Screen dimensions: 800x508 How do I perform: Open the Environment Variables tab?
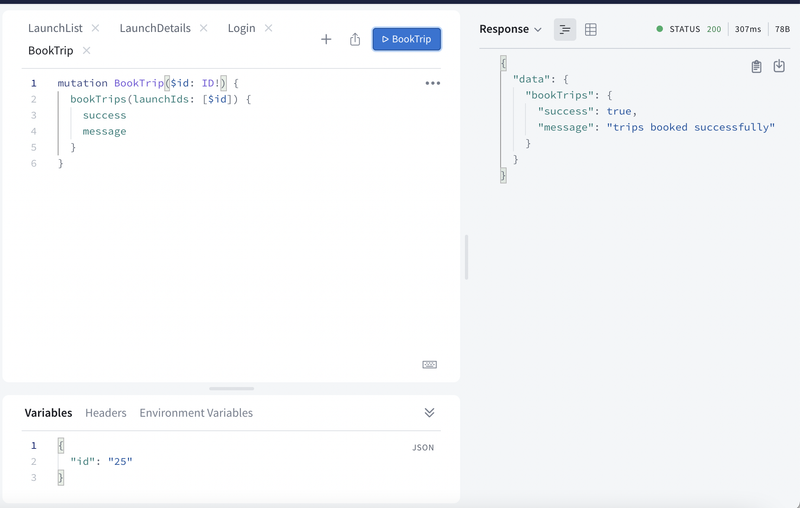(196, 413)
